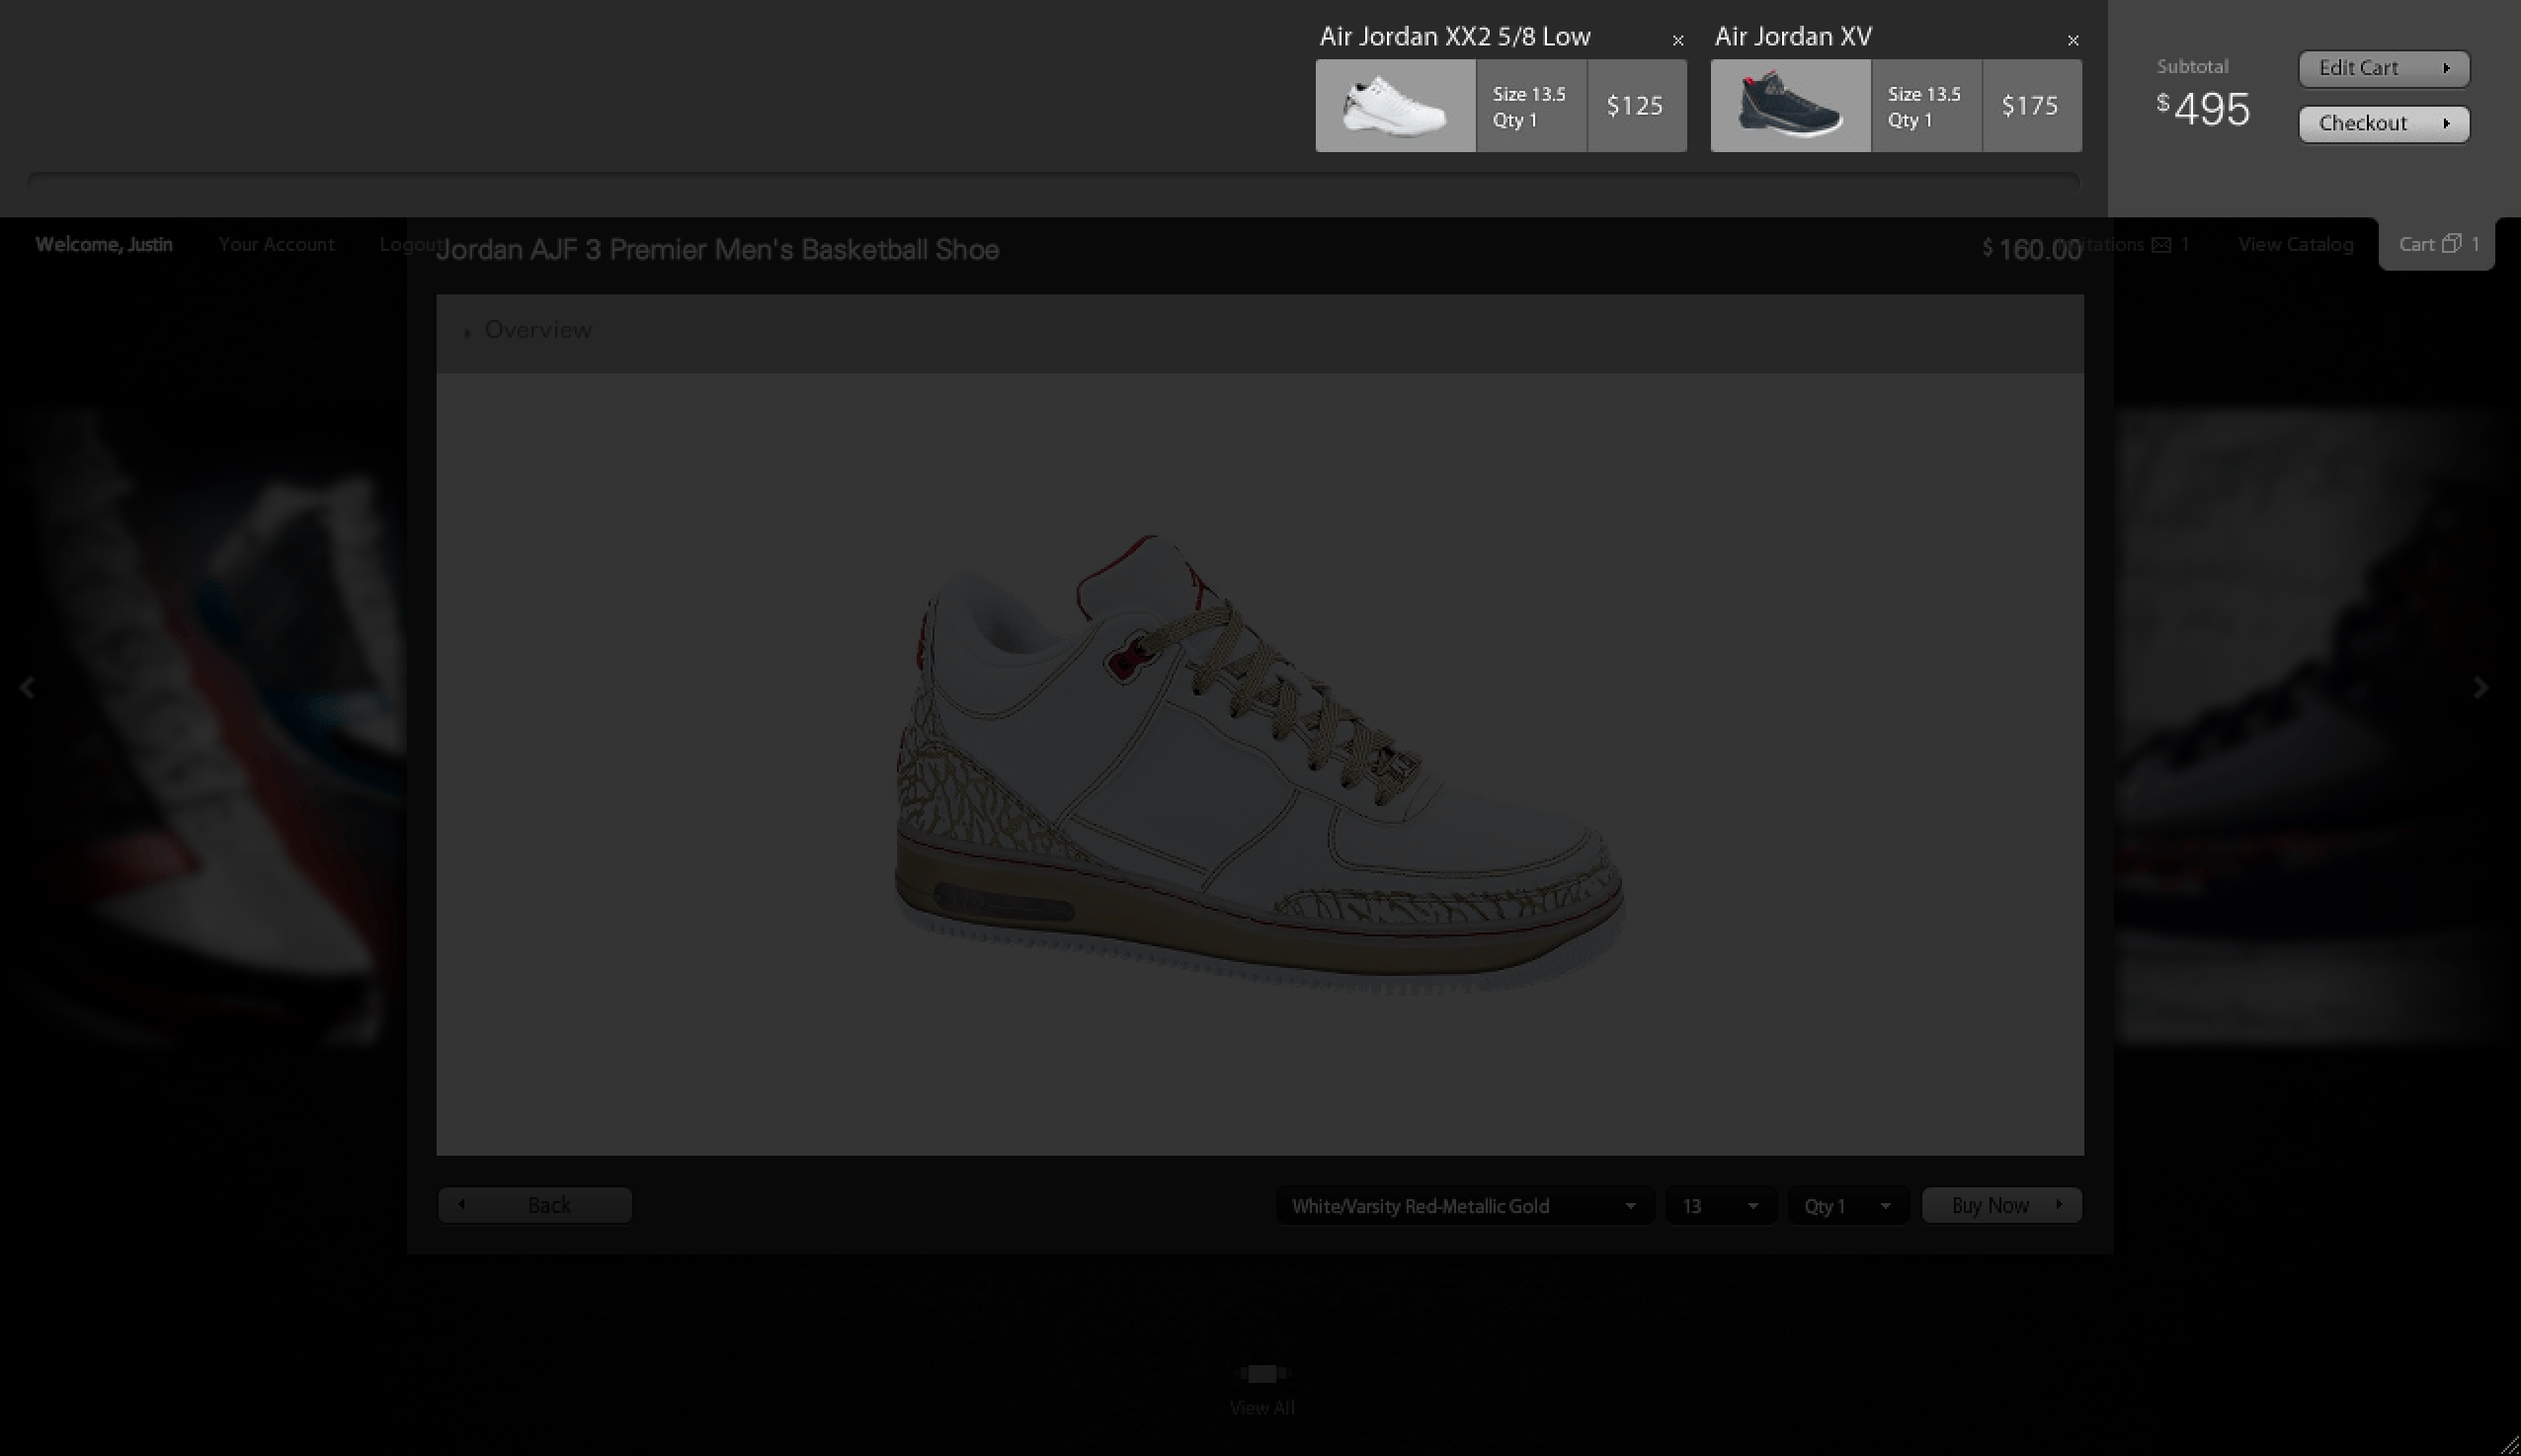Click the cart horizontal scrollbar track
This screenshot has height=1456, width=2521.
point(1052,182)
